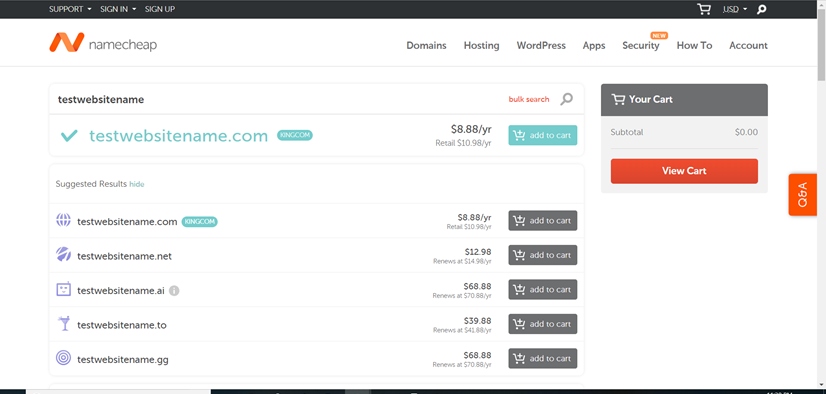Add testwebsitename.ai to cart
Viewport: 826px width, 394px height.
point(543,290)
